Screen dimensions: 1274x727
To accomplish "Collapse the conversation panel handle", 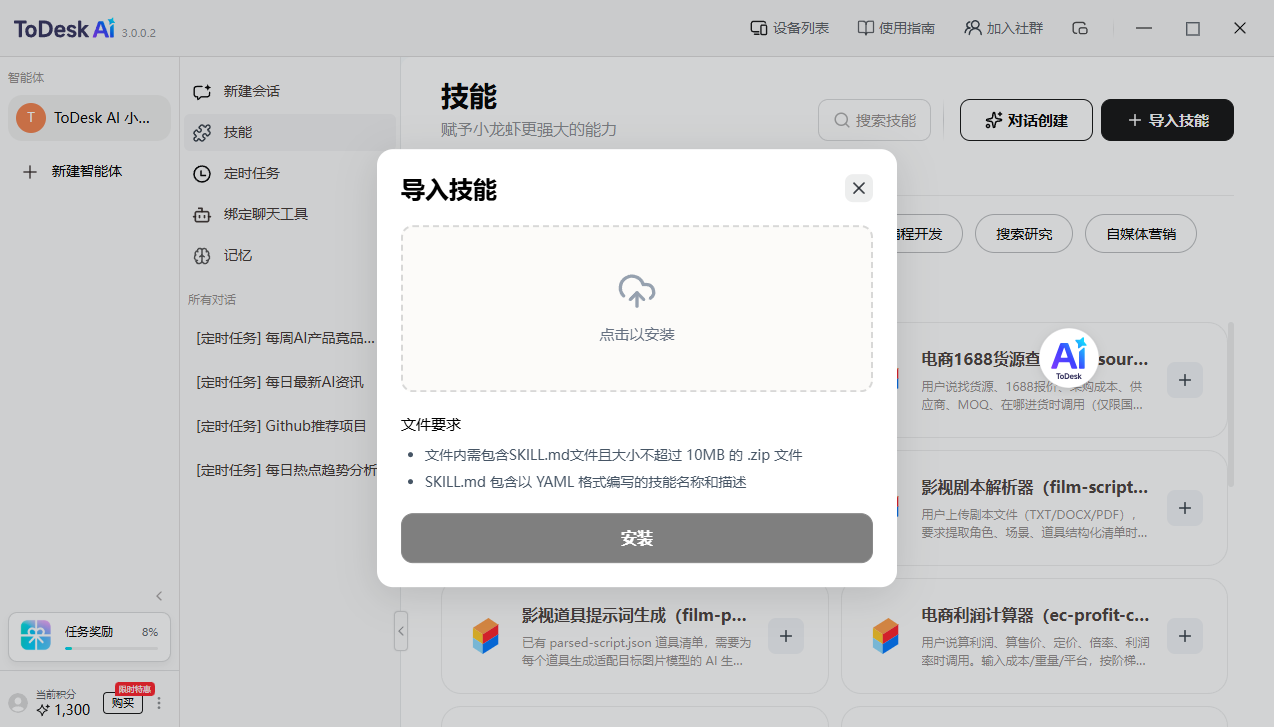I will pos(401,631).
